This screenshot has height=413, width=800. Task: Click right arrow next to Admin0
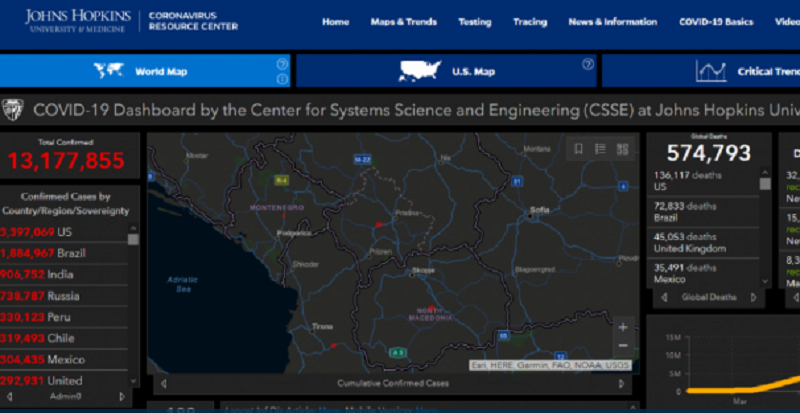click(x=122, y=397)
